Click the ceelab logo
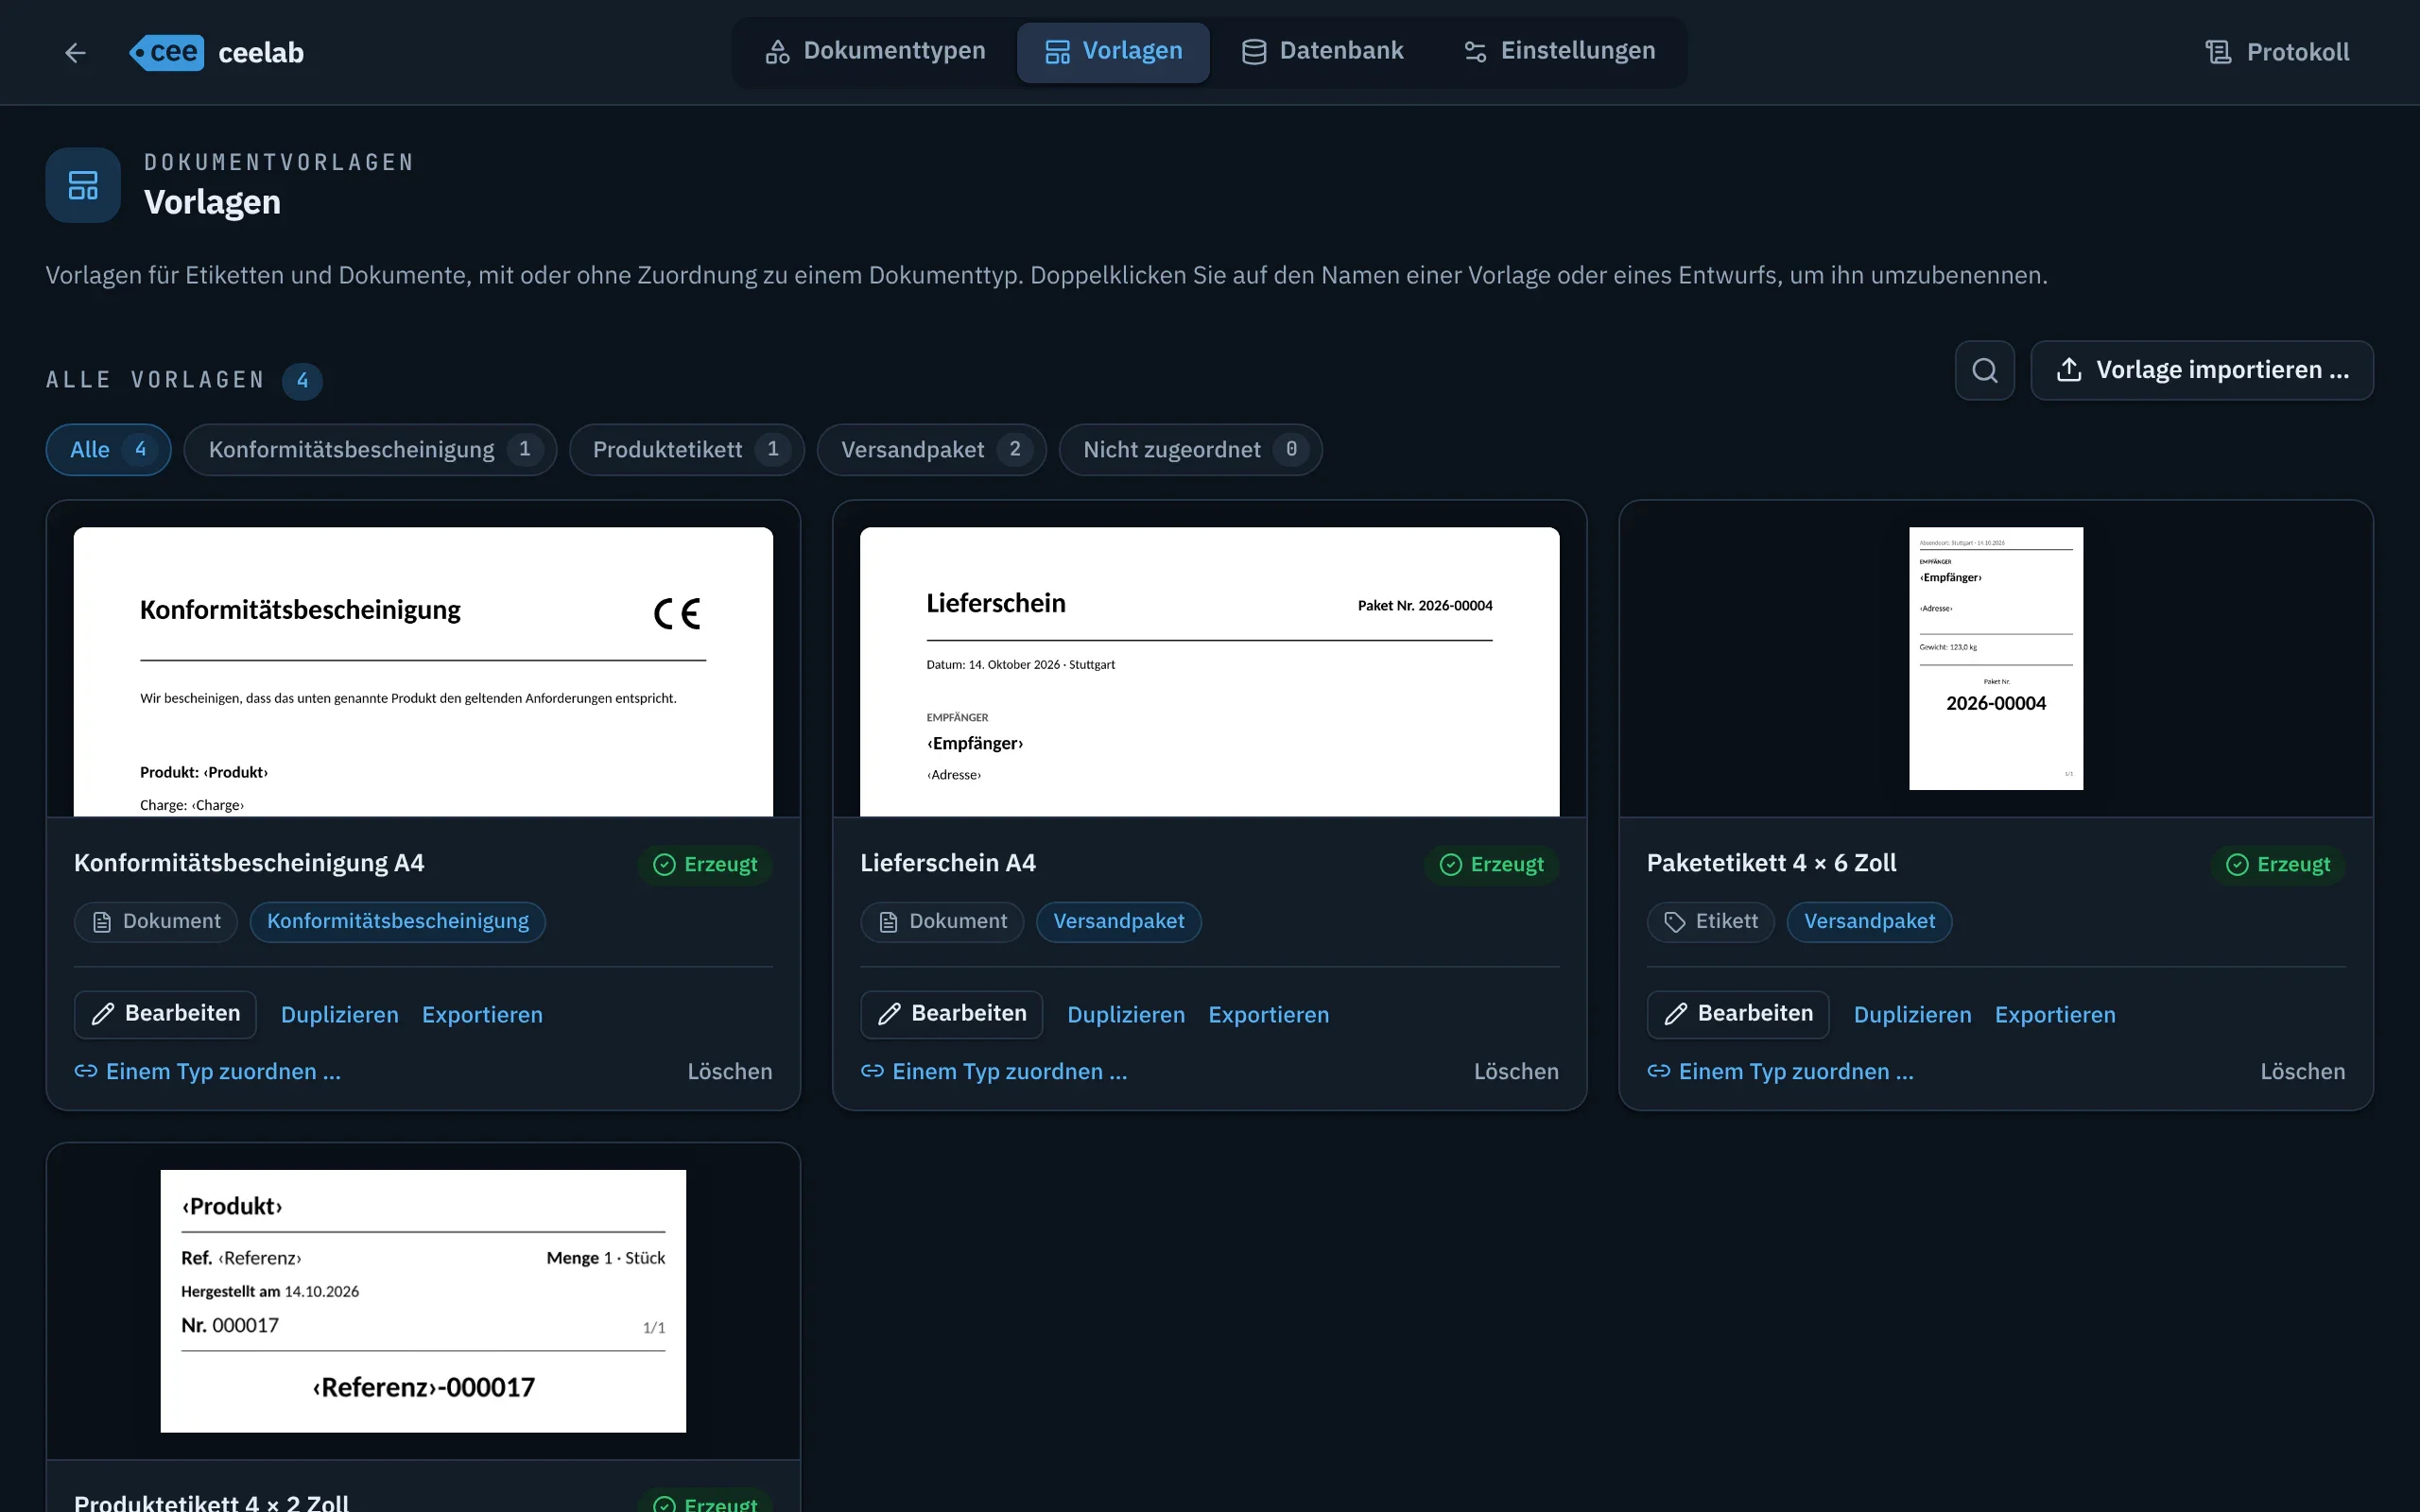This screenshot has width=2420, height=1512. (217, 53)
